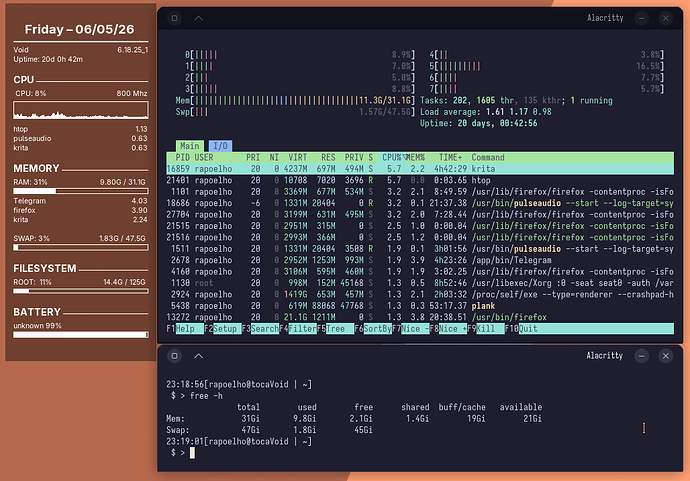Click the Tasks: 202 summary line

pyautogui.click(x=516, y=100)
